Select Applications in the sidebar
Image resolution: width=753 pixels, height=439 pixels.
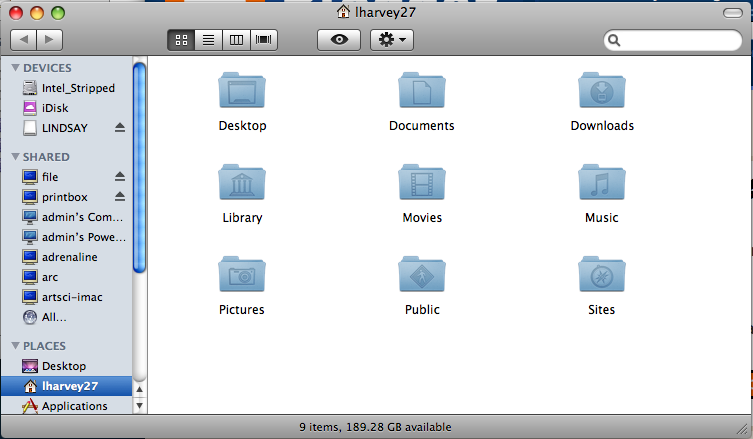(x=74, y=406)
